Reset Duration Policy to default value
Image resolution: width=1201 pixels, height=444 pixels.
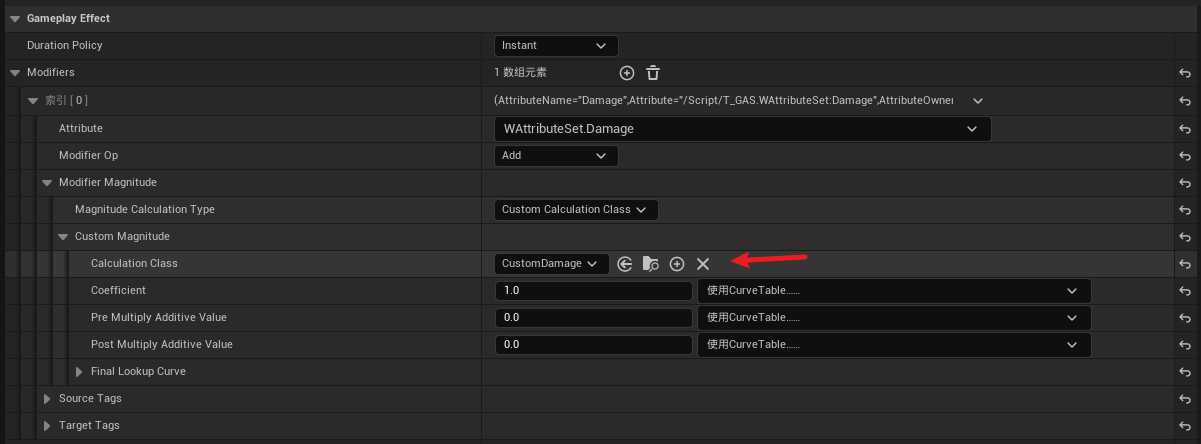(1185, 46)
